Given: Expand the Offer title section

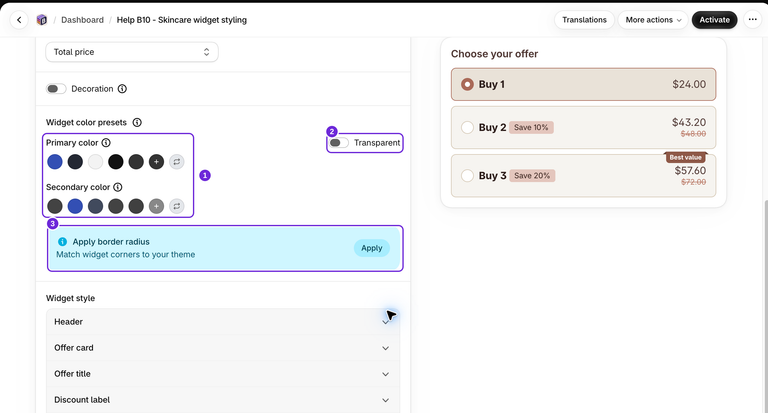Looking at the screenshot, I should click(x=223, y=374).
